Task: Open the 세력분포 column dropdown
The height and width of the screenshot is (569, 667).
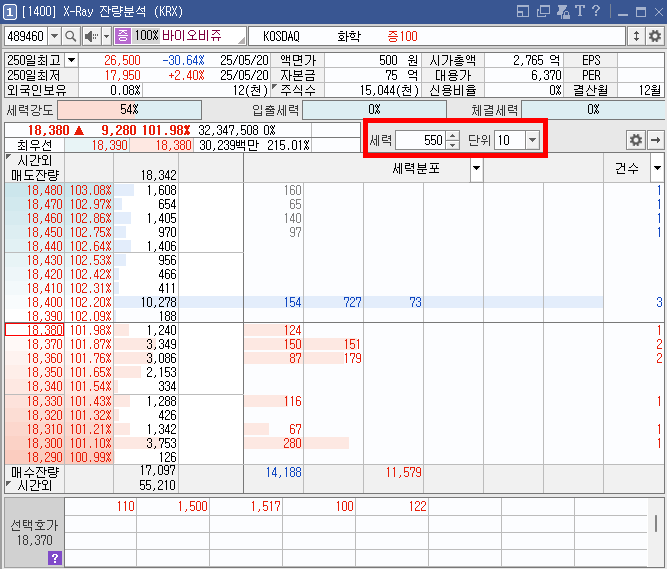Action: 476,168
